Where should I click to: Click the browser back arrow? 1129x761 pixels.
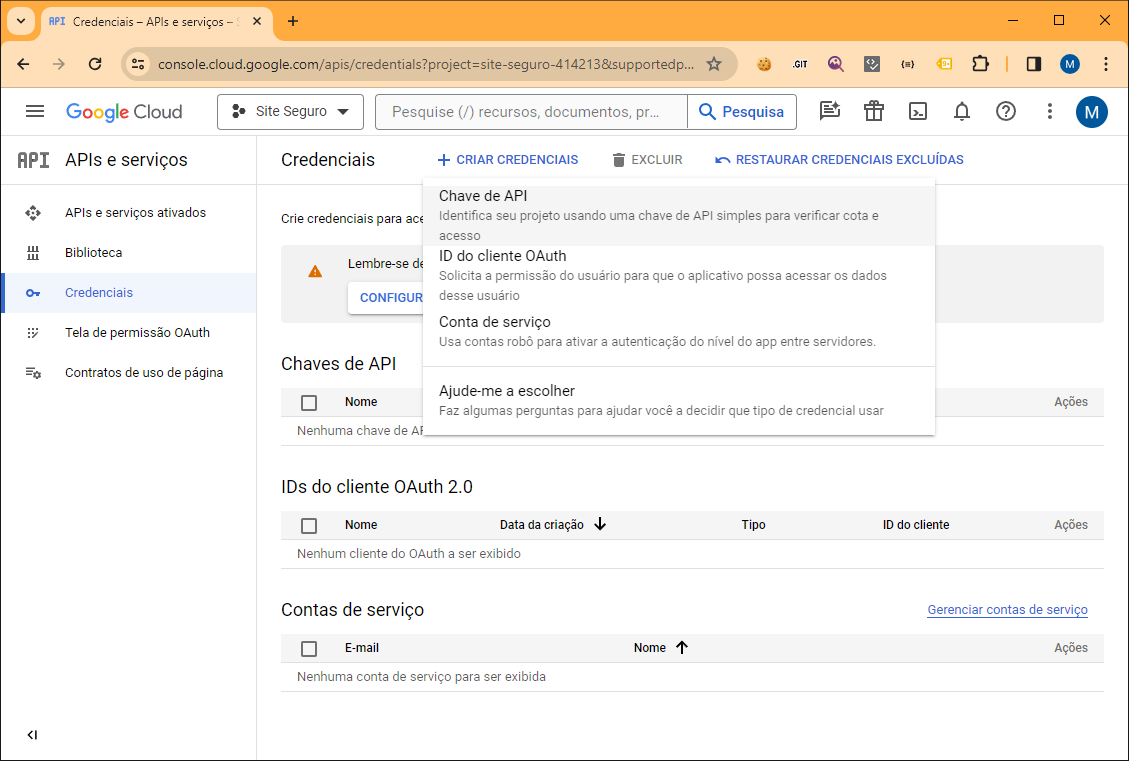point(24,64)
